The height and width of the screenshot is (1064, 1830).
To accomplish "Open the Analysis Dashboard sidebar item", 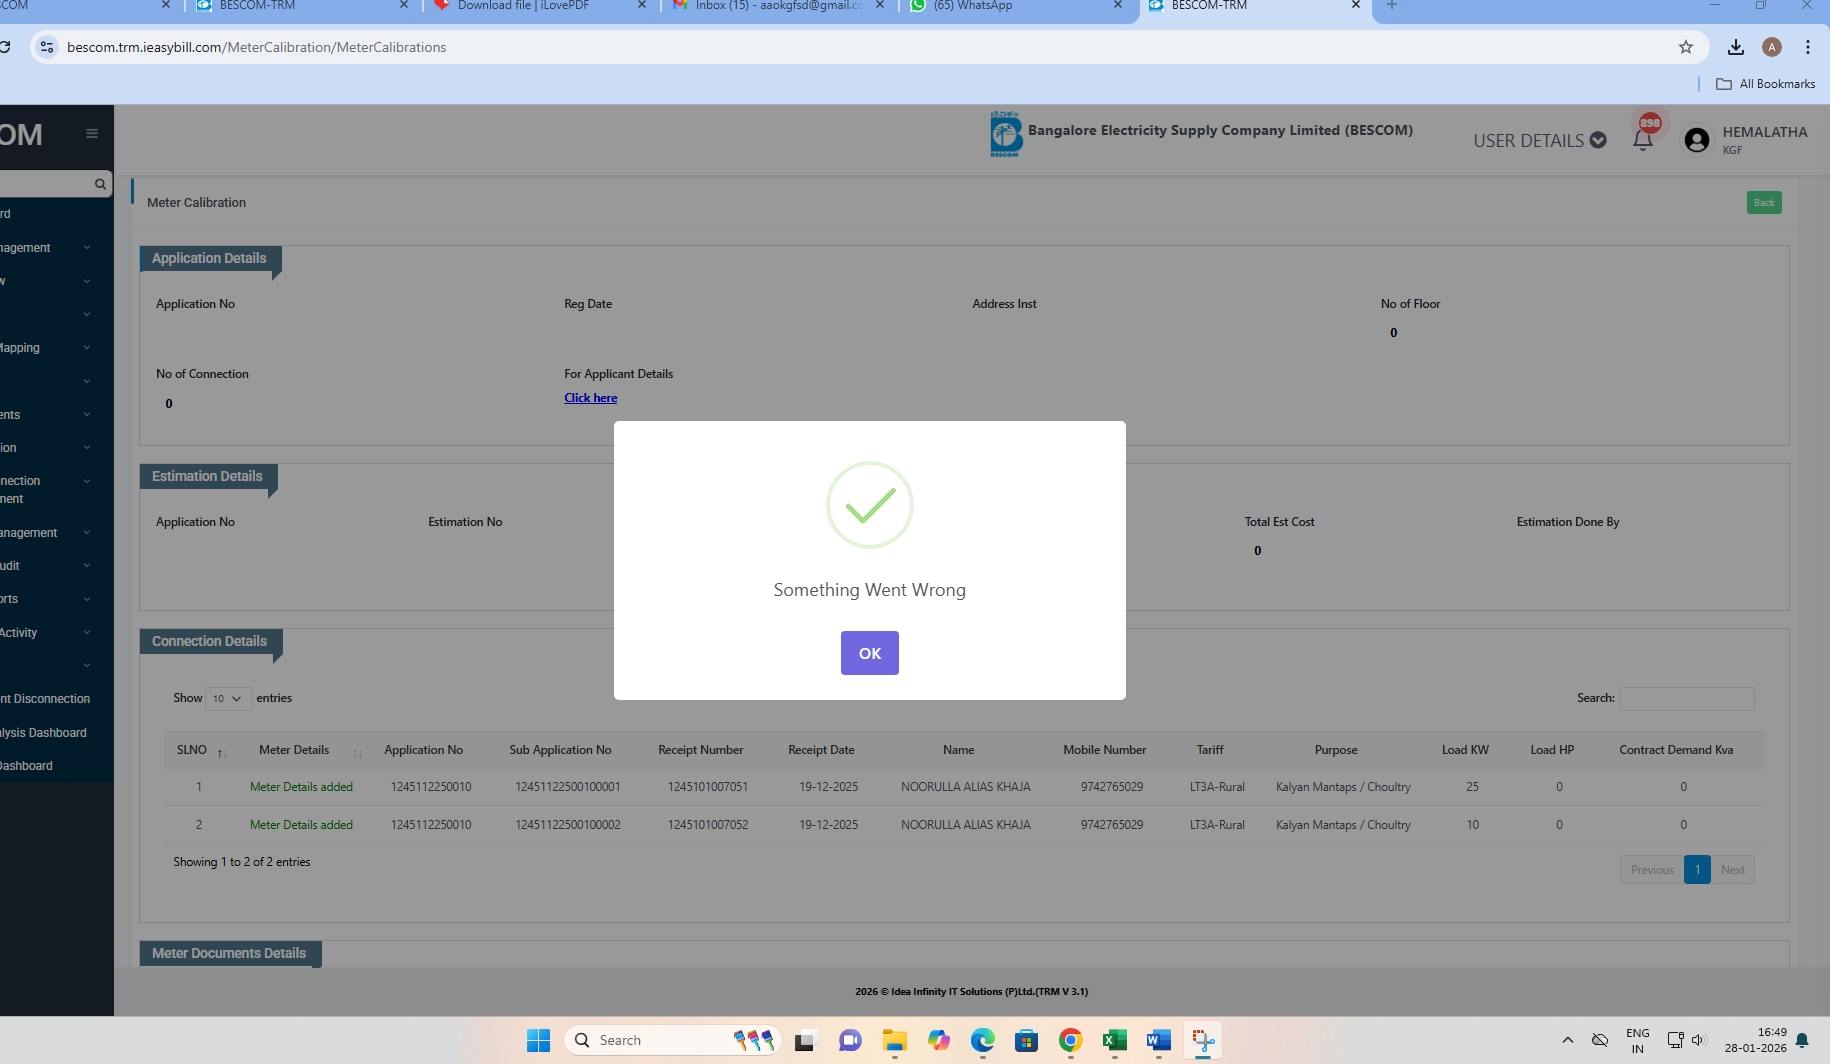I will [x=43, y=733].
